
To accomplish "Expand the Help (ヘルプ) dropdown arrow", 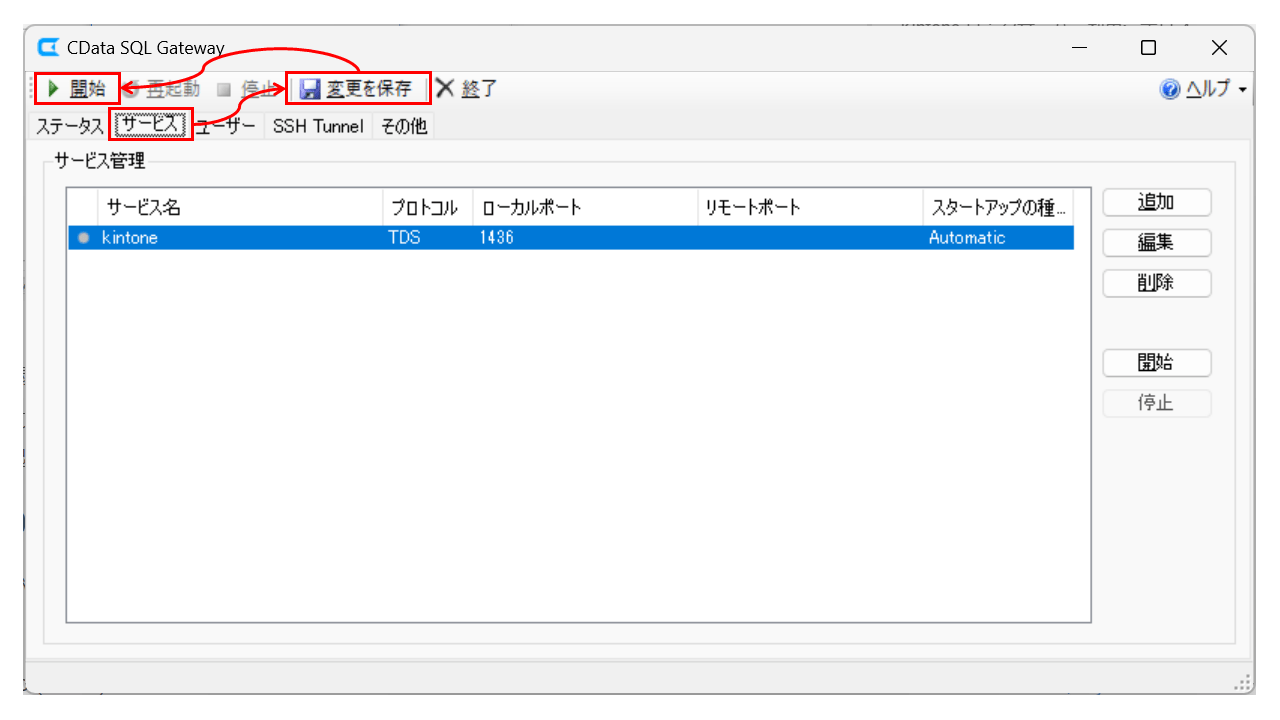I will (x=1242, y=90).
